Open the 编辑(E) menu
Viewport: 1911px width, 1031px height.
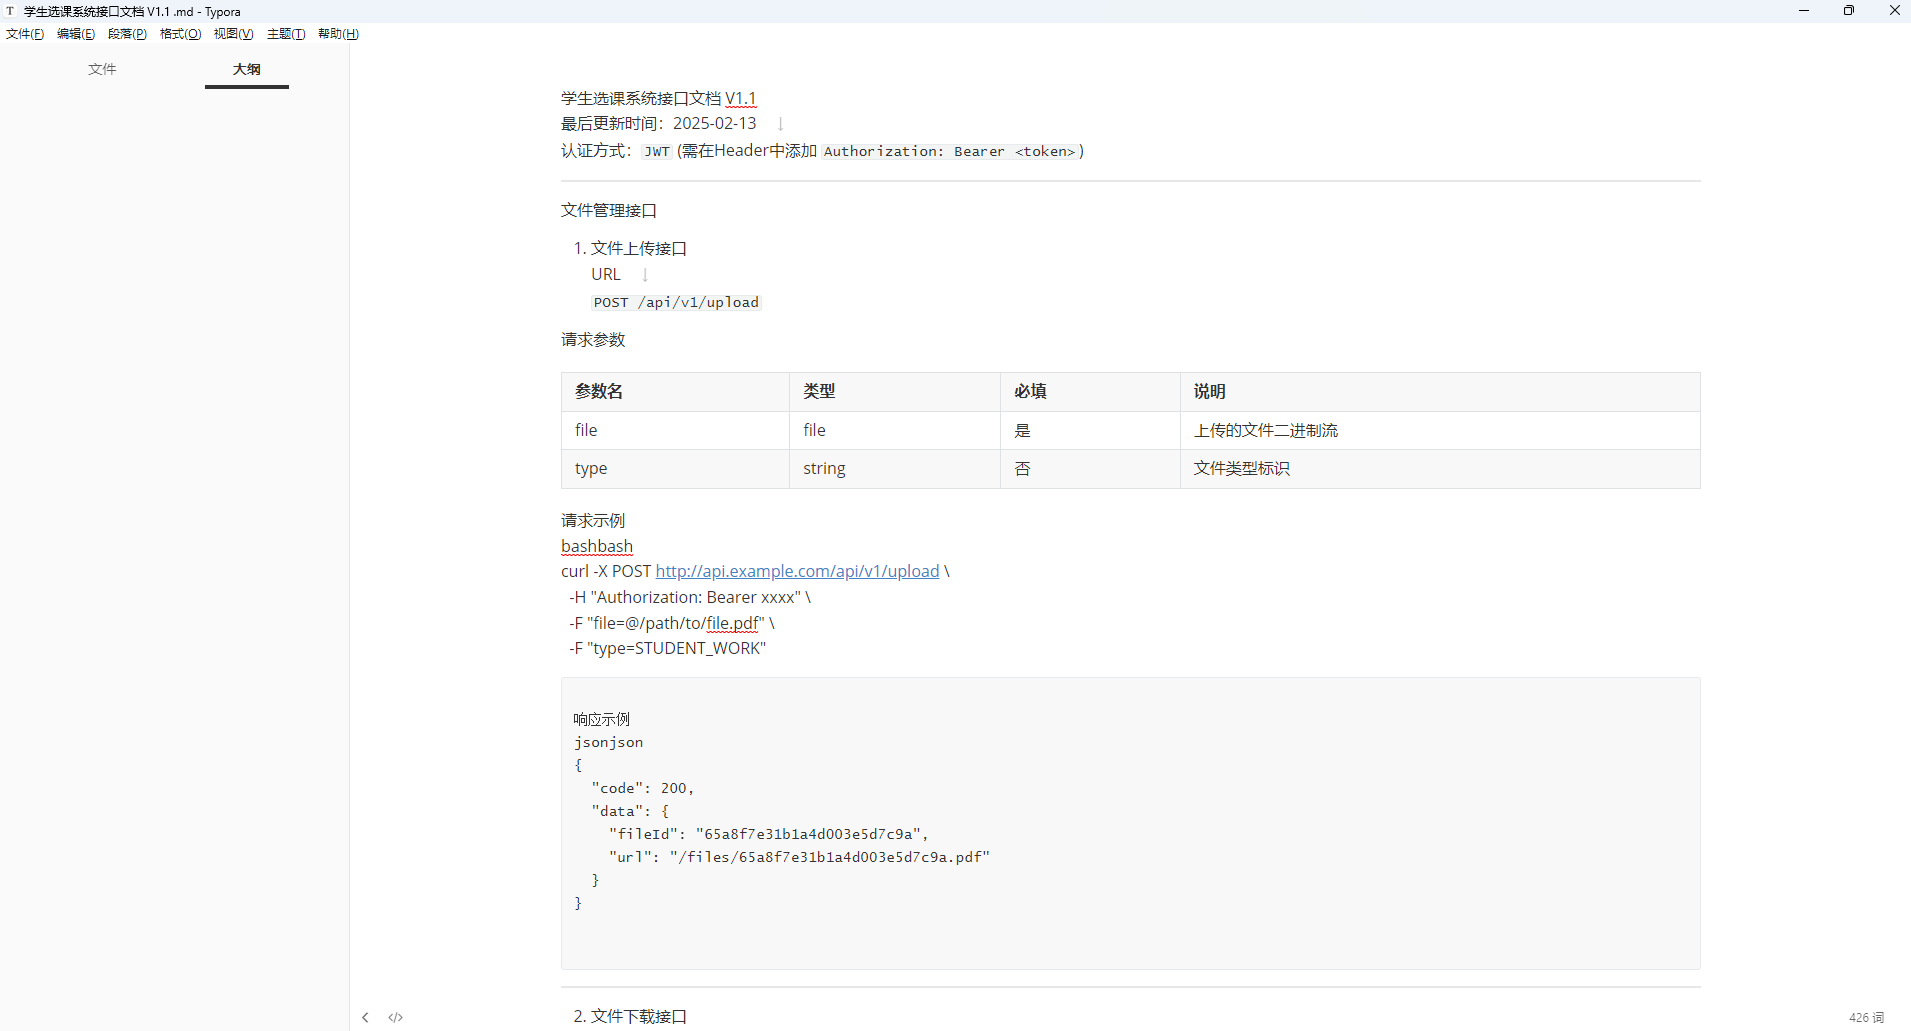[x=76, y=34]
